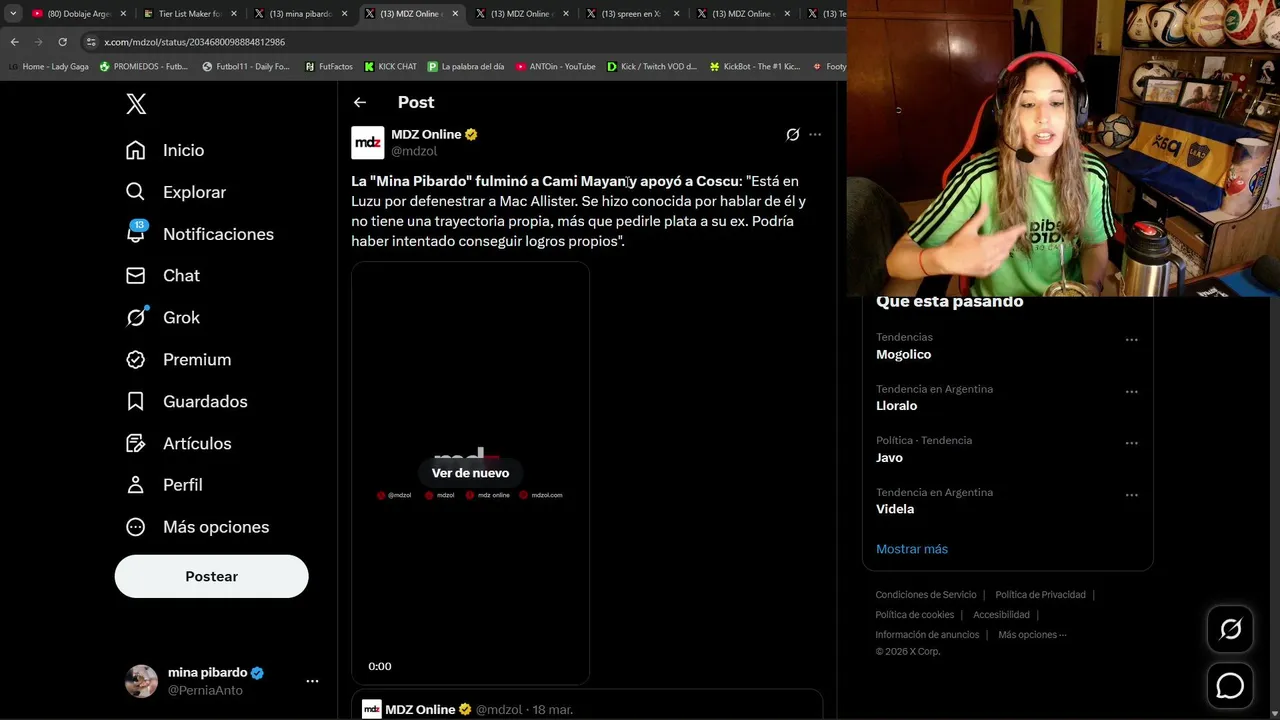Open the Explorar search page
Screen dimensions: 1280x720
click(176, 192)
